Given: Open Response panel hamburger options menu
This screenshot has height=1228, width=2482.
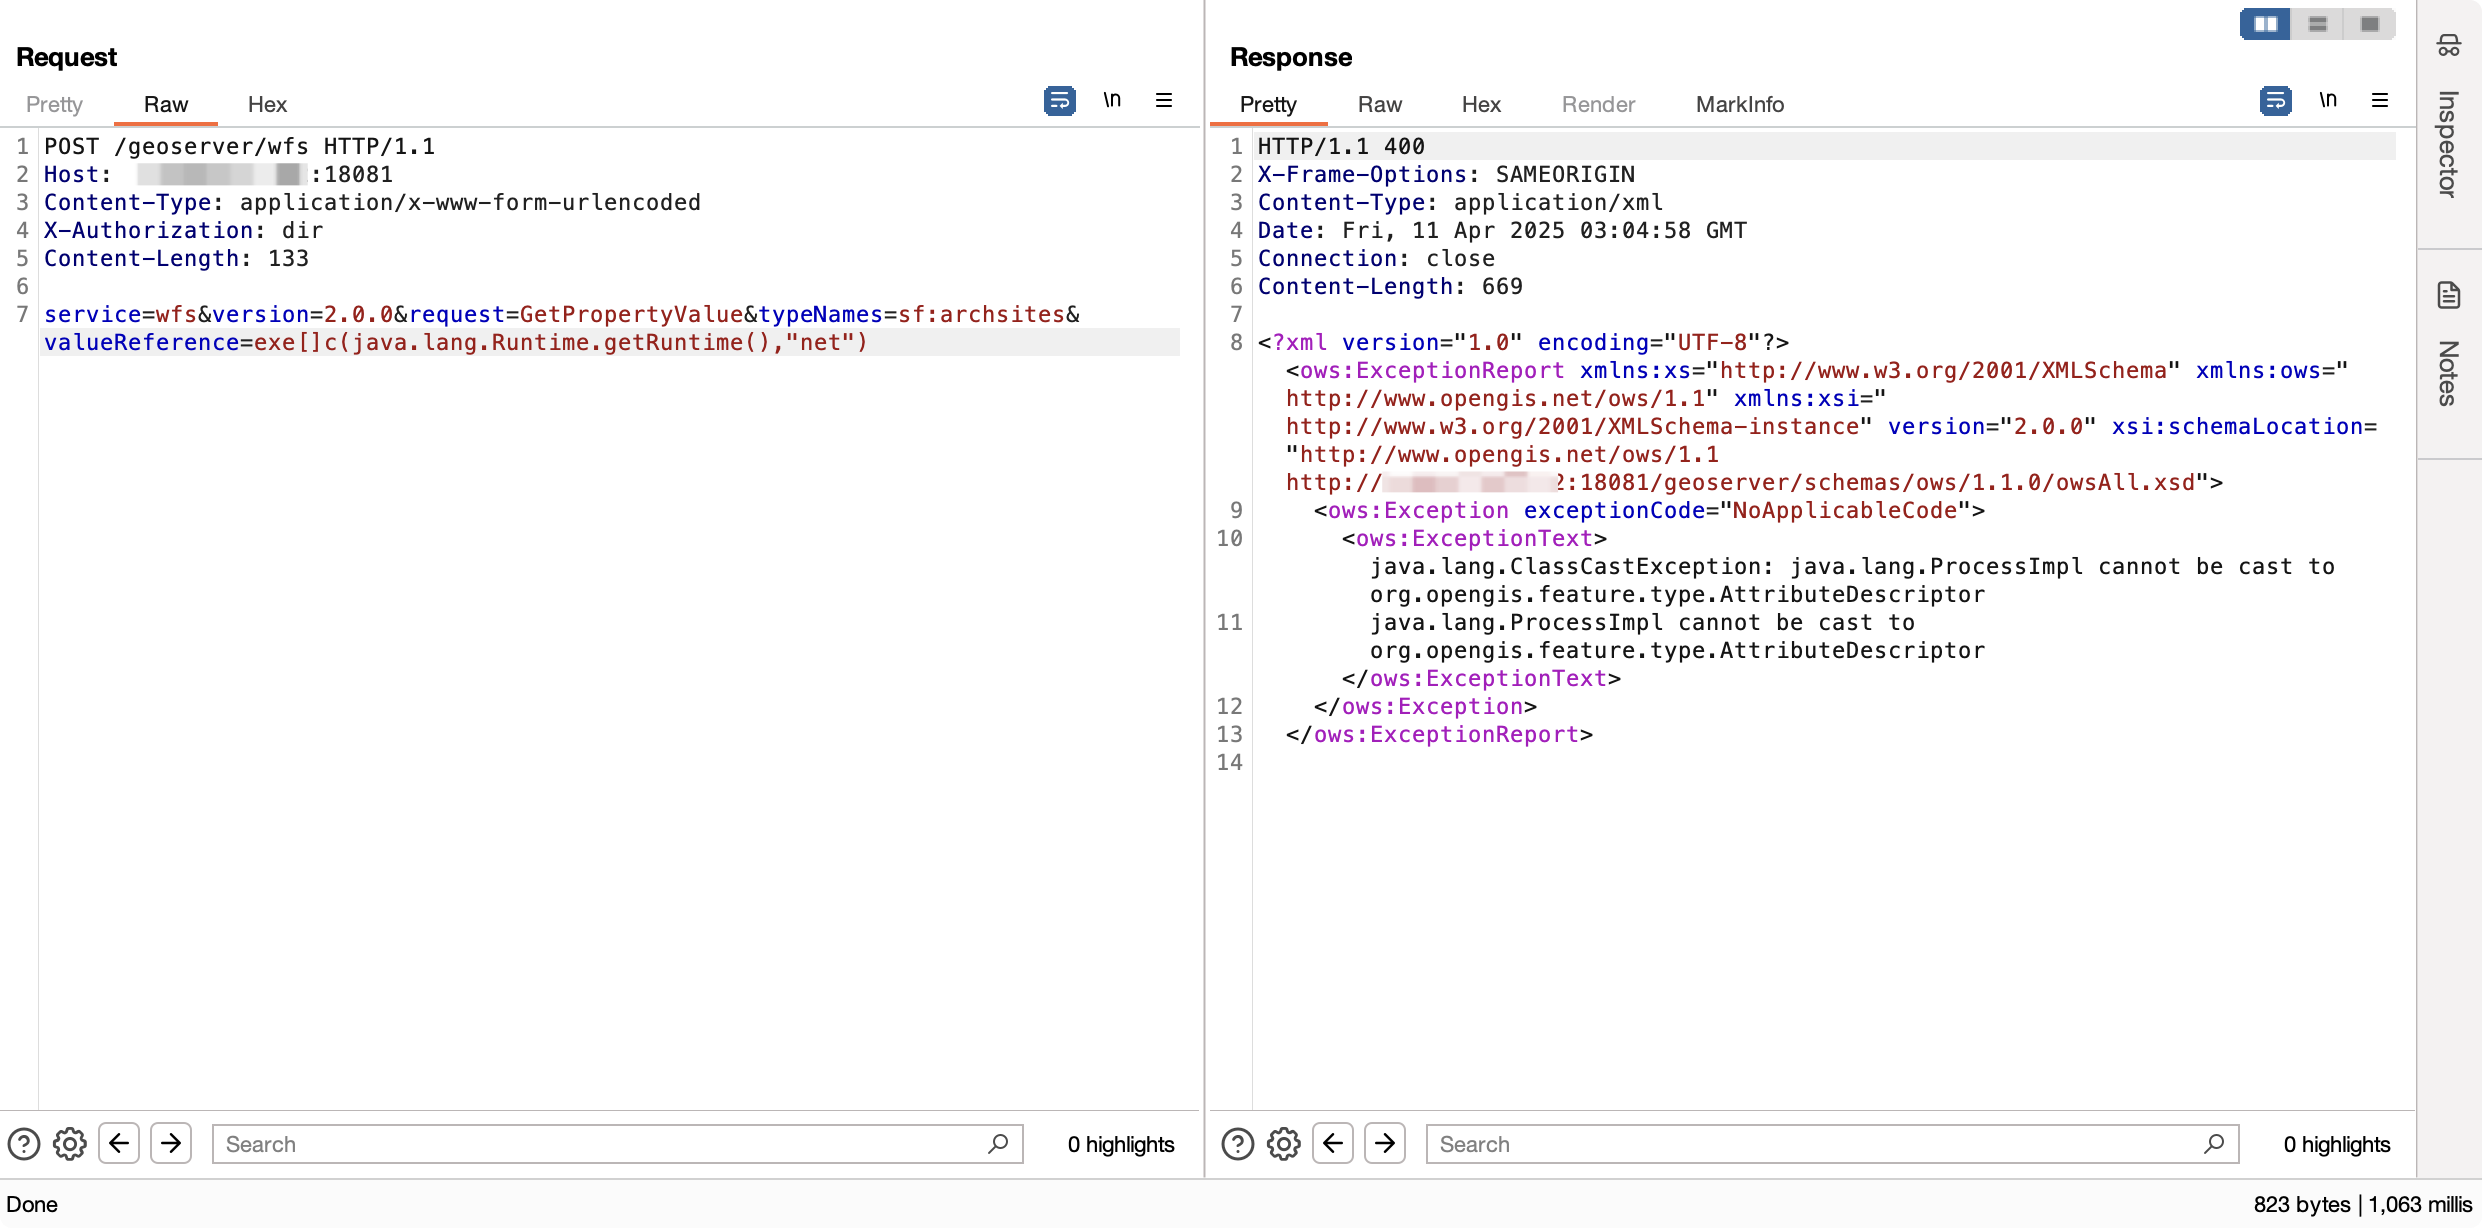Looking at the screenshot, I should (x=2380, y=100).
